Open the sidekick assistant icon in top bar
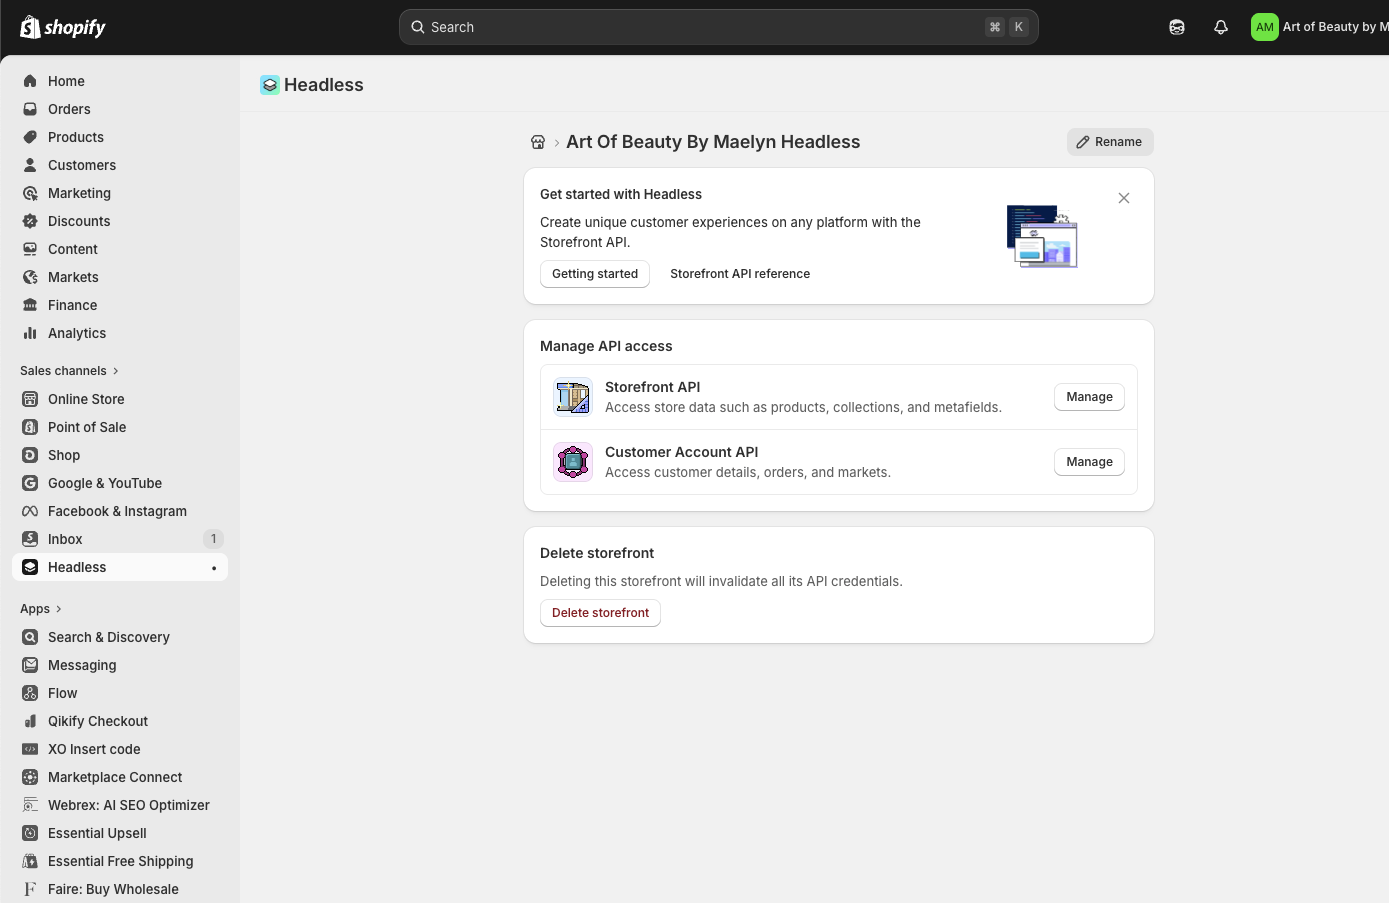This screenshot has height=903, width=1389. coord(1177,27)
